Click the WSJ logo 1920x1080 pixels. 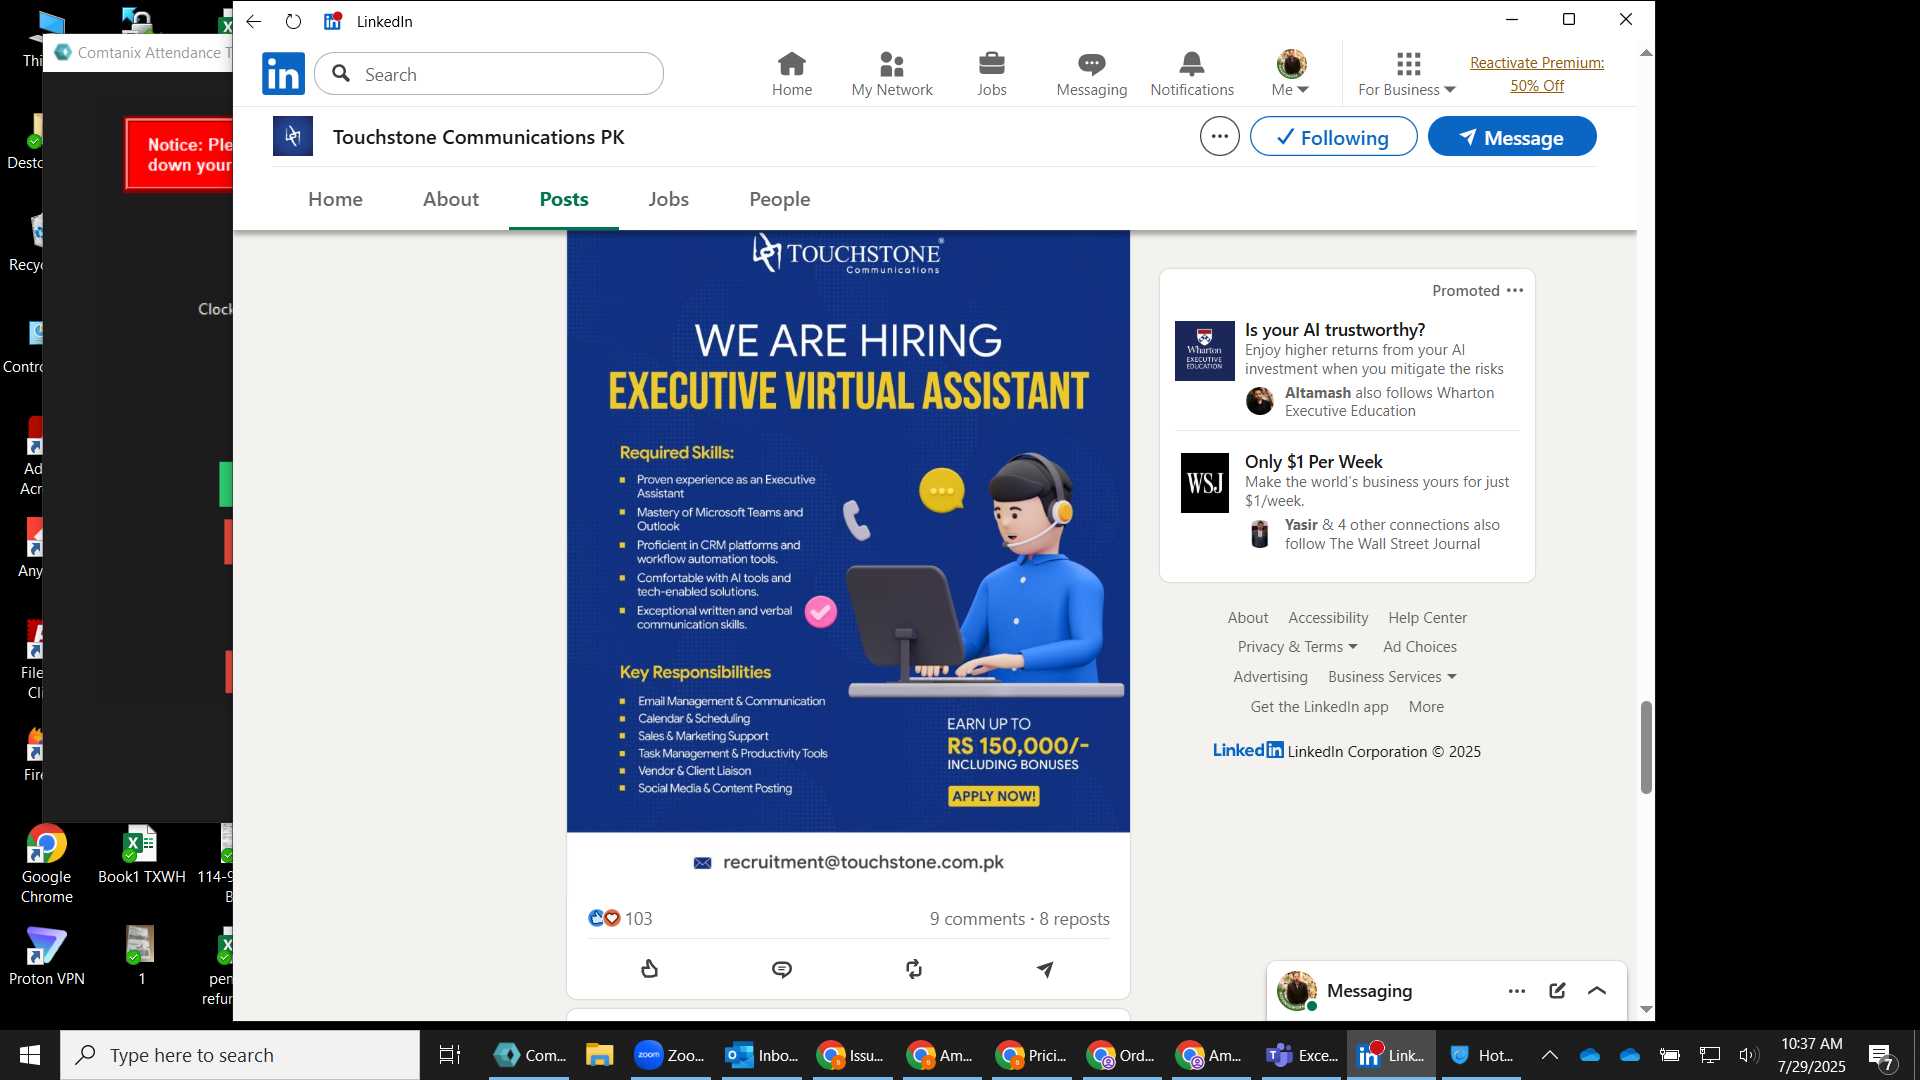point(1205,483)
